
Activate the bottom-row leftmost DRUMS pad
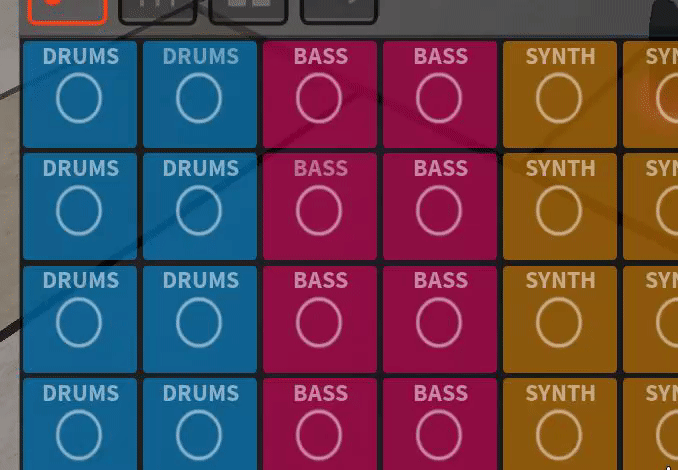tap(80, 424)
